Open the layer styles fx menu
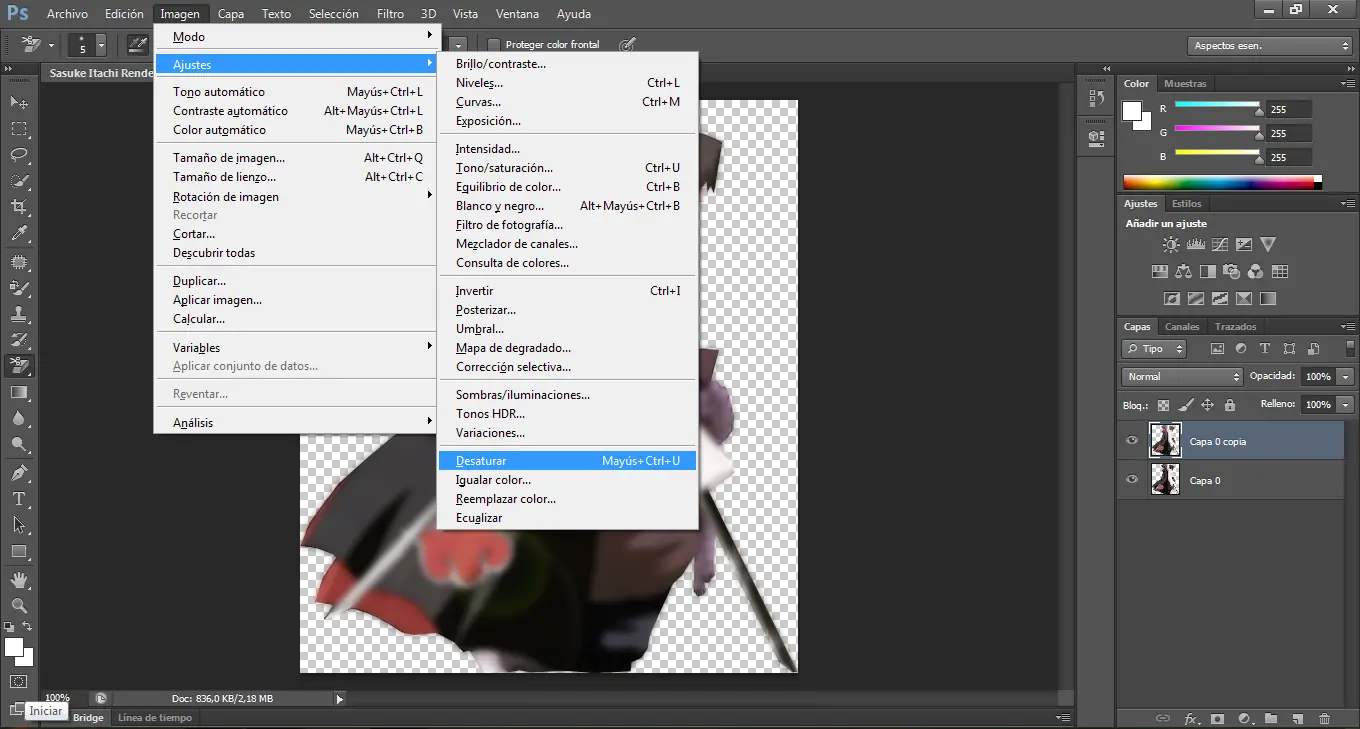The image size is (1360, 729). pyautogui.click(x=1191, y=718)
